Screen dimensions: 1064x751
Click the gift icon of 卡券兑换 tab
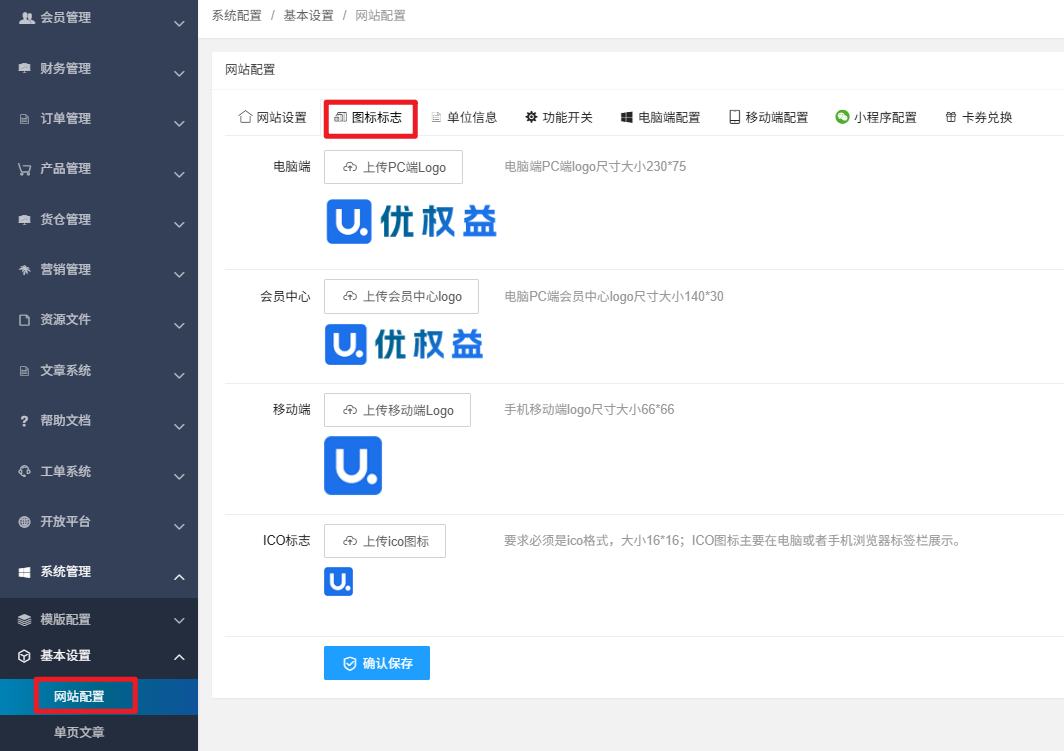click(951, 117)
